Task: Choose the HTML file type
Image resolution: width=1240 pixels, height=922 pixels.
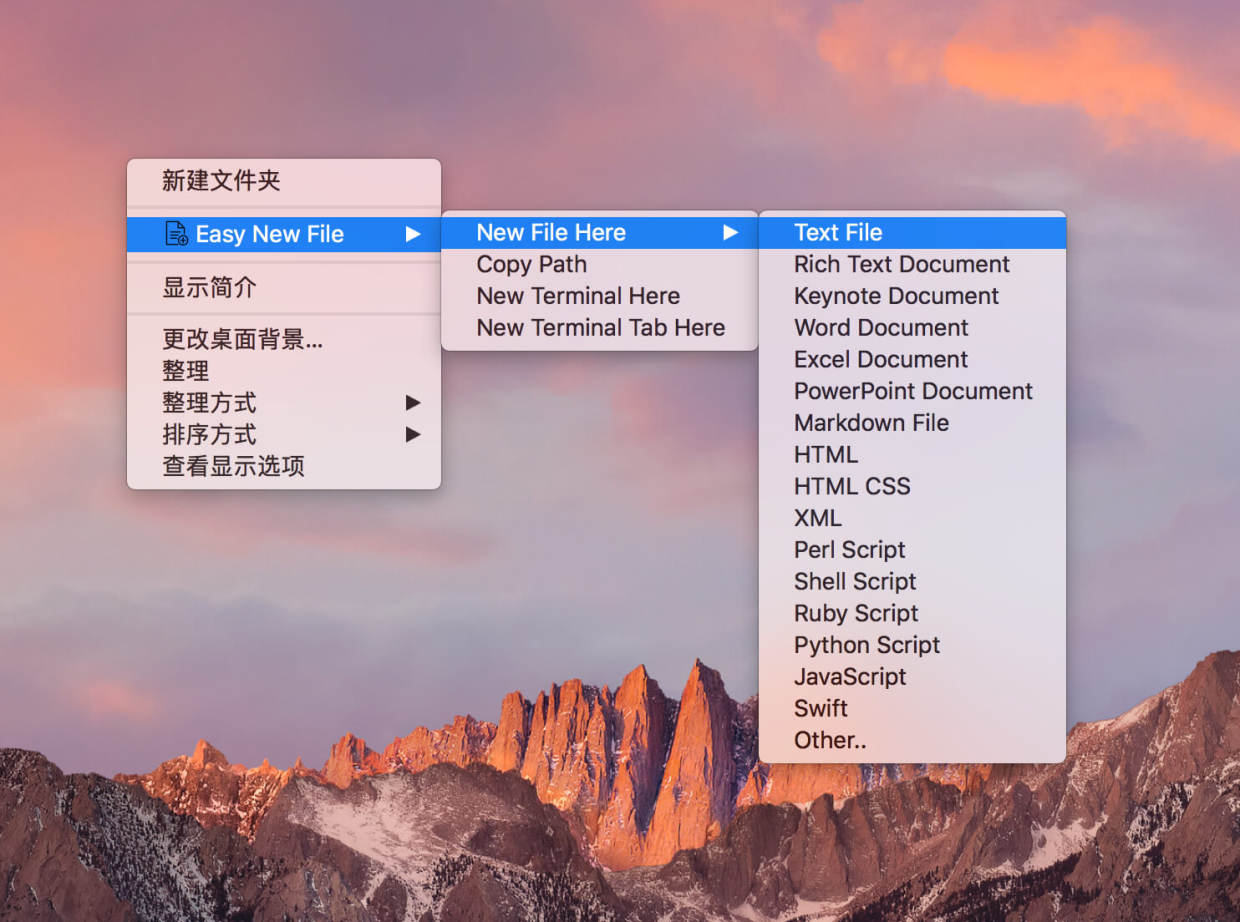Action: pyautogui.click(x=912, y=455)
